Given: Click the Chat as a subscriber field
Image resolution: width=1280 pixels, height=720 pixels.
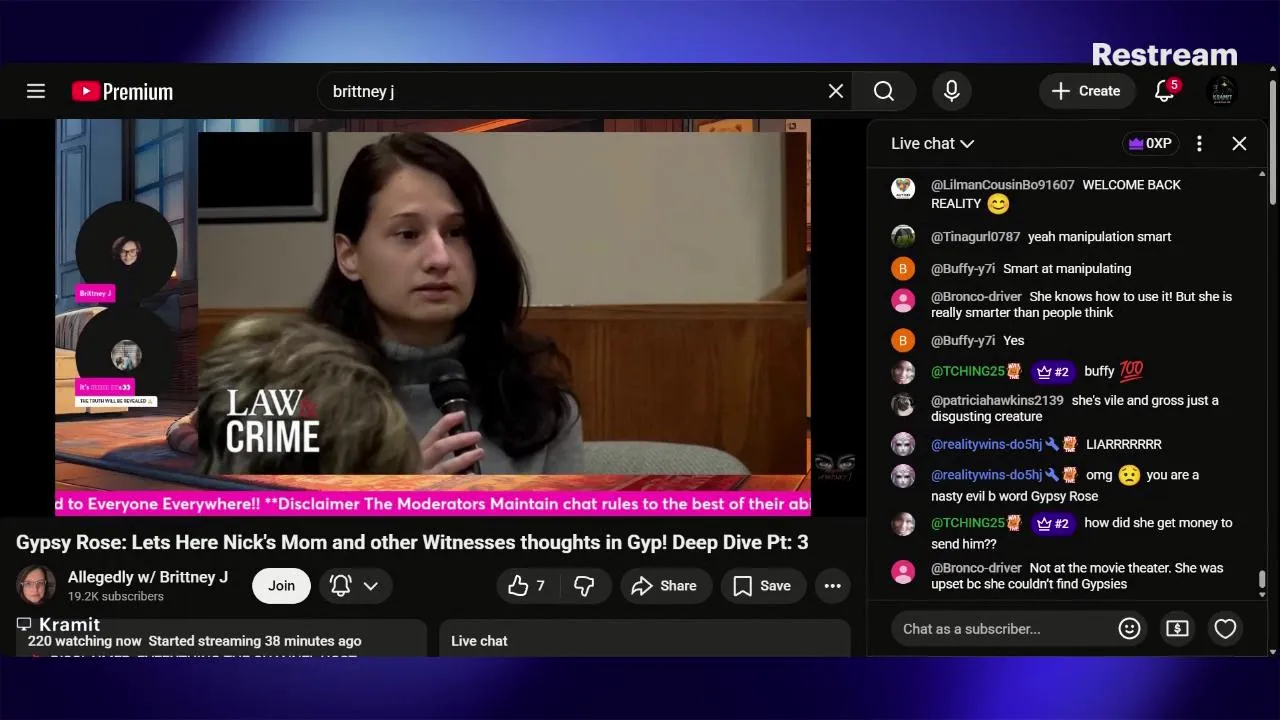Looking at the screenshot, I should point(1002,629).
